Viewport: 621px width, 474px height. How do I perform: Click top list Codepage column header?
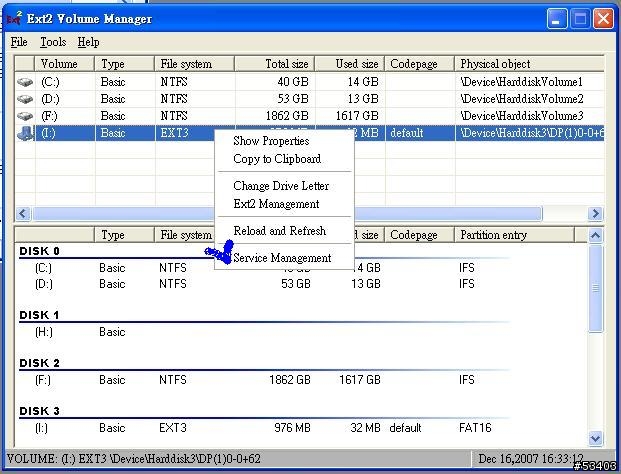click(419, 64)
